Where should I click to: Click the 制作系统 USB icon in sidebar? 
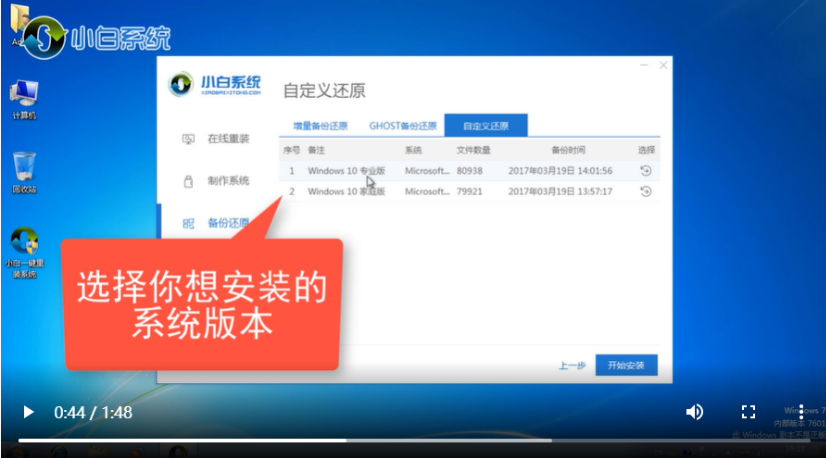coord(188,181)
